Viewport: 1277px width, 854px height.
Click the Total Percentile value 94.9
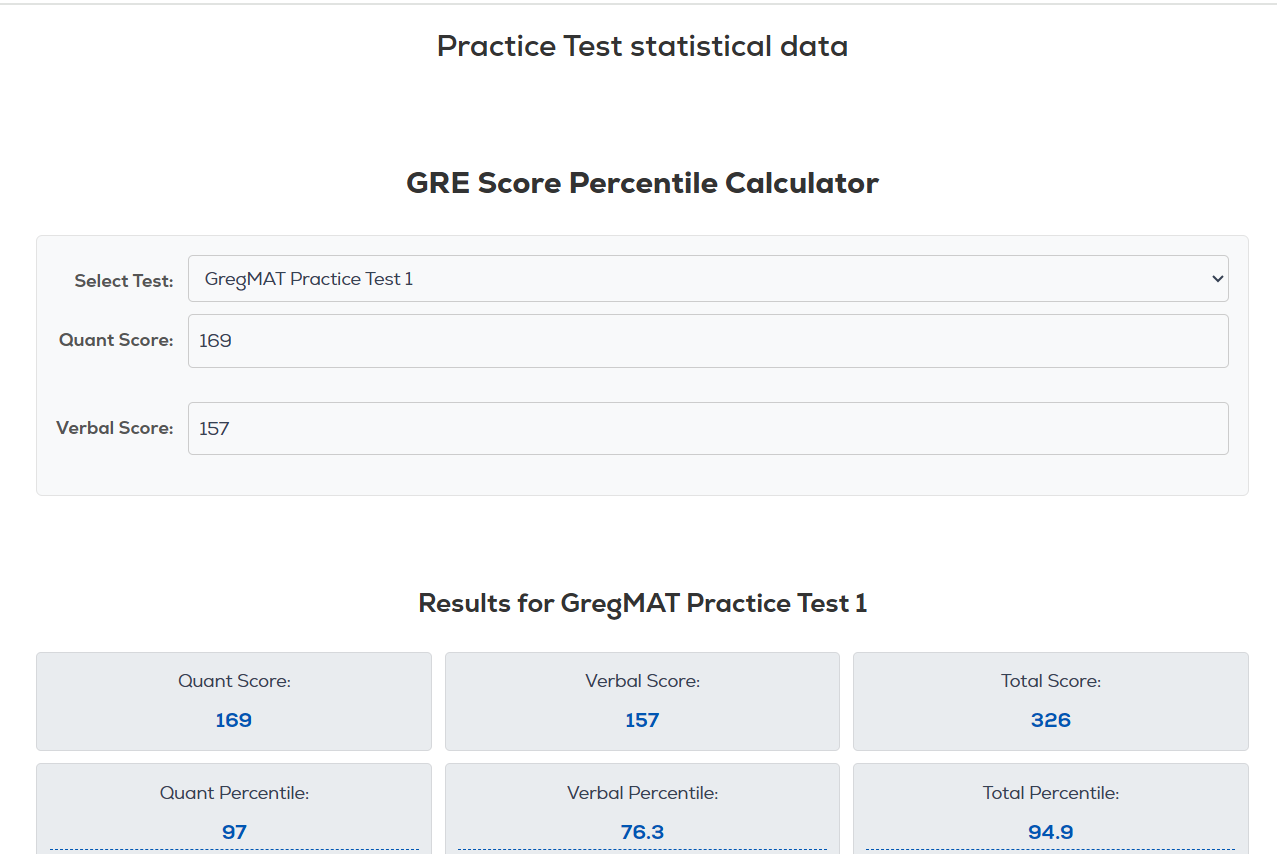1050,832
